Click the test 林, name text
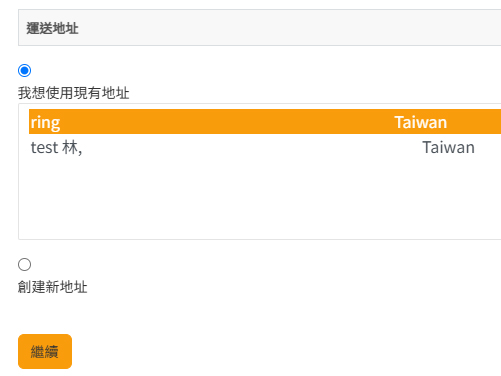Screen dimensions: 501x376 (x=56, y=148)
